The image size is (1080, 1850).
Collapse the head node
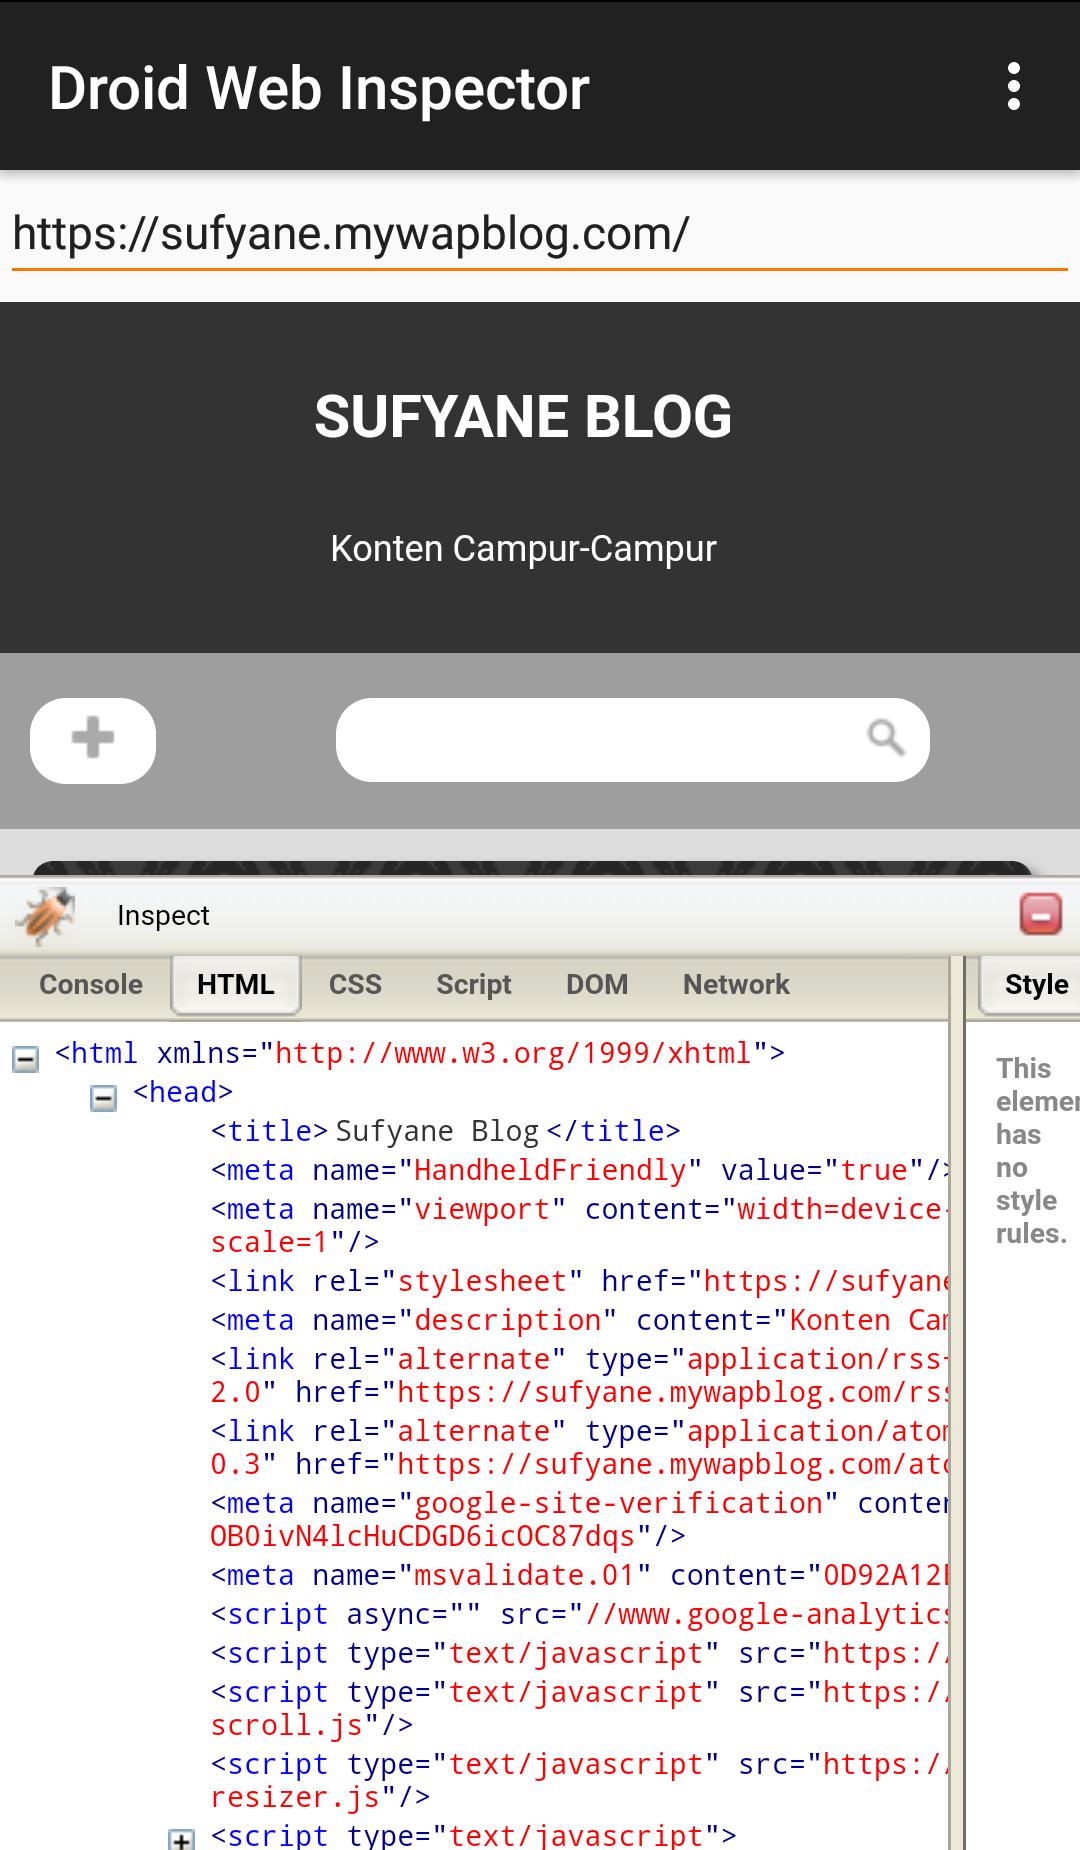[103, 1098]
